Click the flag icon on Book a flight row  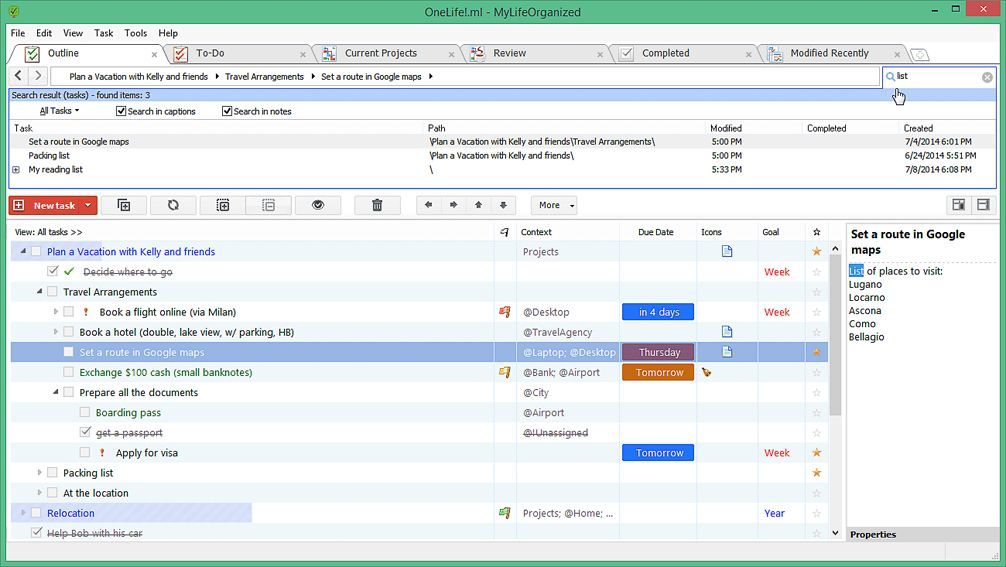click(505, 312)
